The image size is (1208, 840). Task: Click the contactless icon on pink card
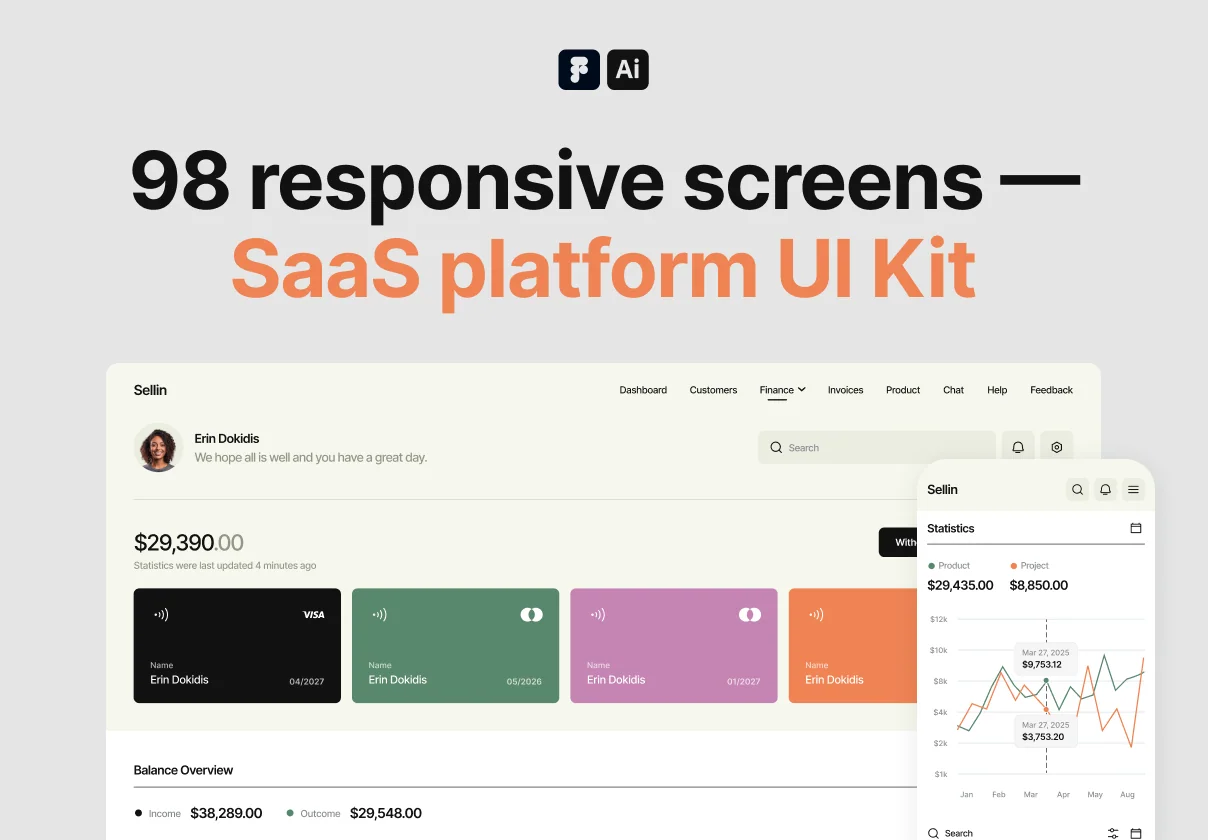coord(598,615)
